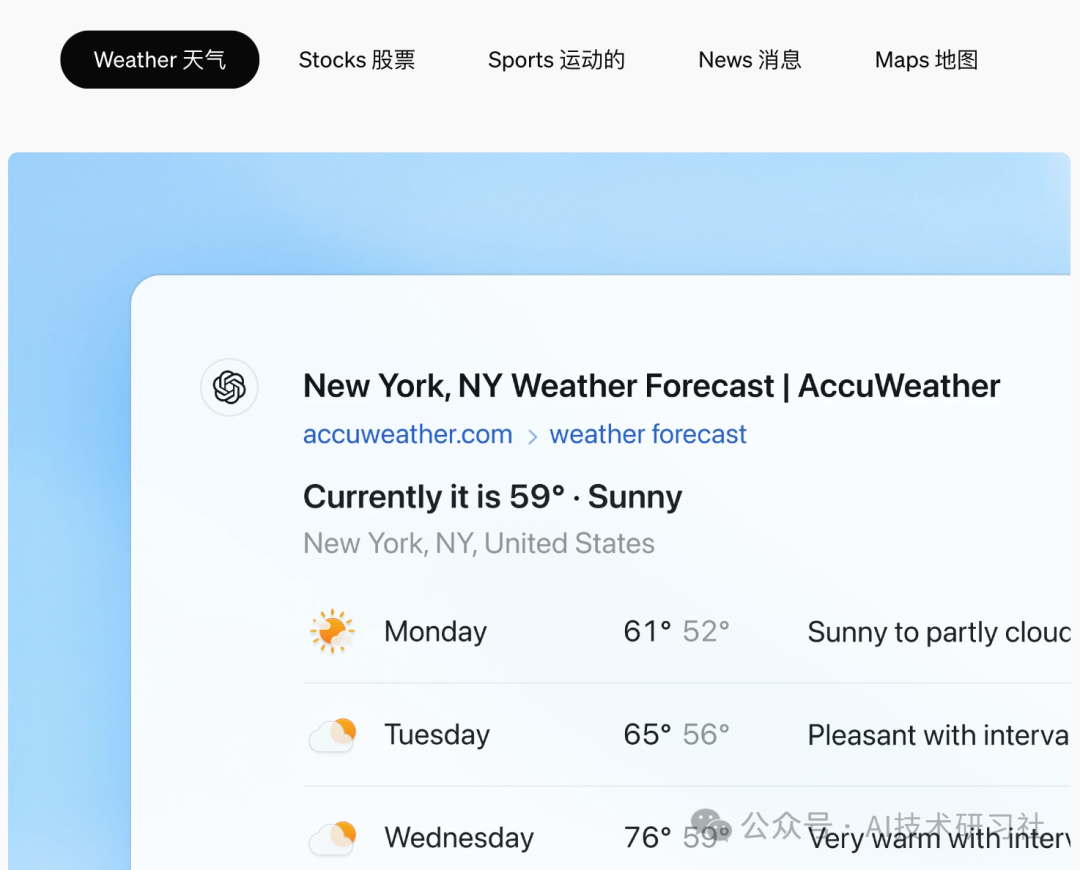
Task: Open the New York AccuWeather forecast title
Action: (x=652, y=386)
